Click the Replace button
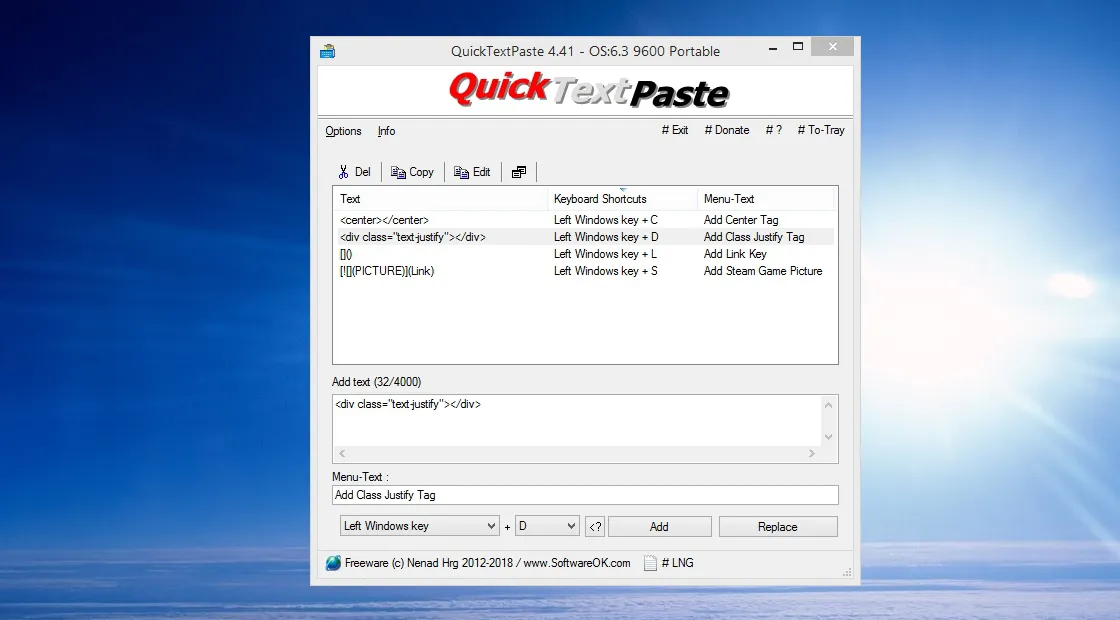 (x=778, y=526)
